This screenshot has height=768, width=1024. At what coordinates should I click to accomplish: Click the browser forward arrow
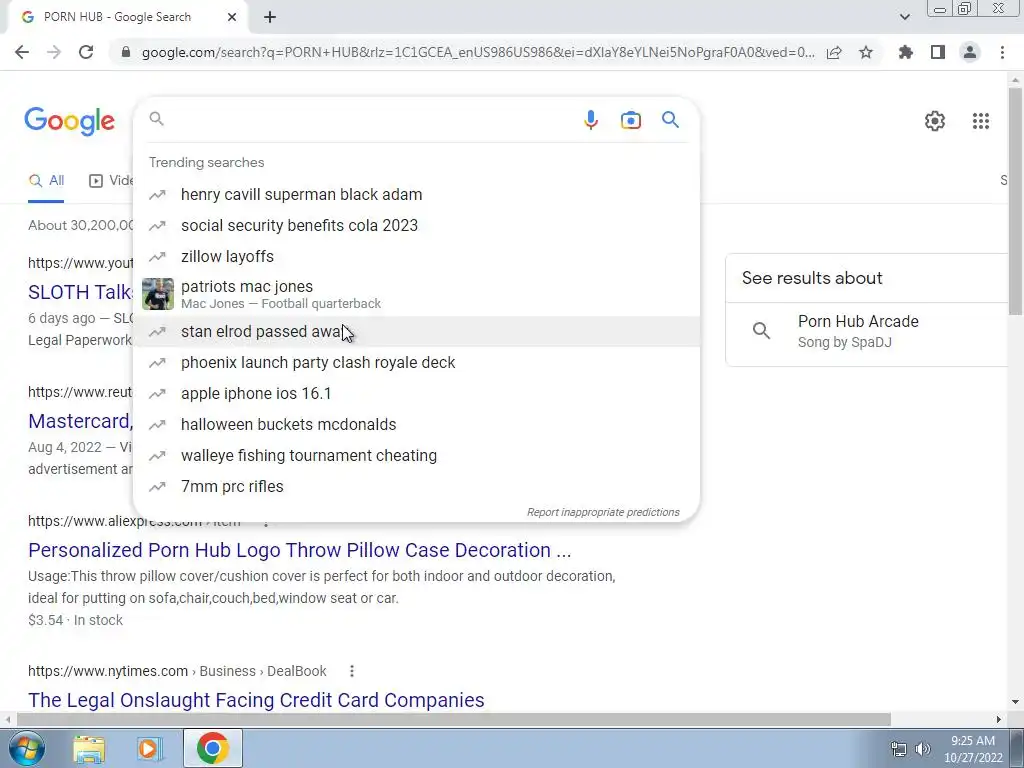pyautogui.click(x=54, y=52)
